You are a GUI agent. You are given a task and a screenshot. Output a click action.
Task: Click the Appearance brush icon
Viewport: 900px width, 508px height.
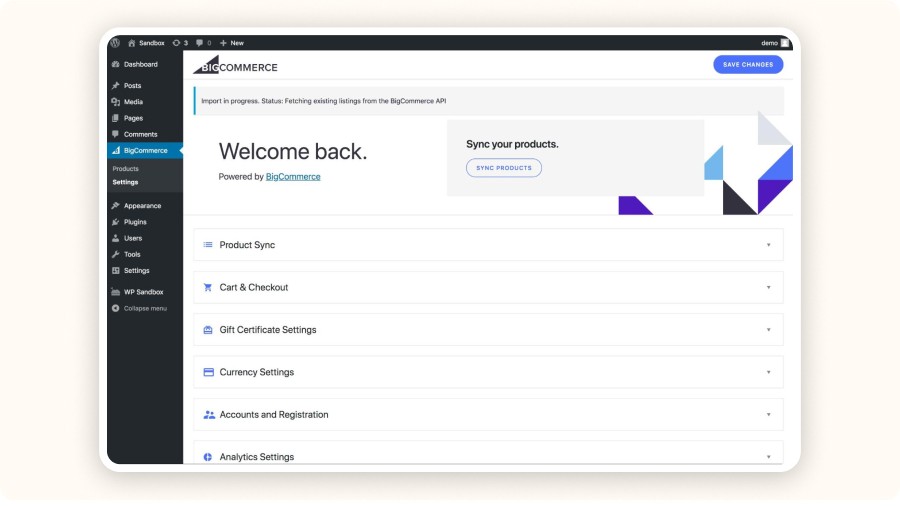click(116, 205)
